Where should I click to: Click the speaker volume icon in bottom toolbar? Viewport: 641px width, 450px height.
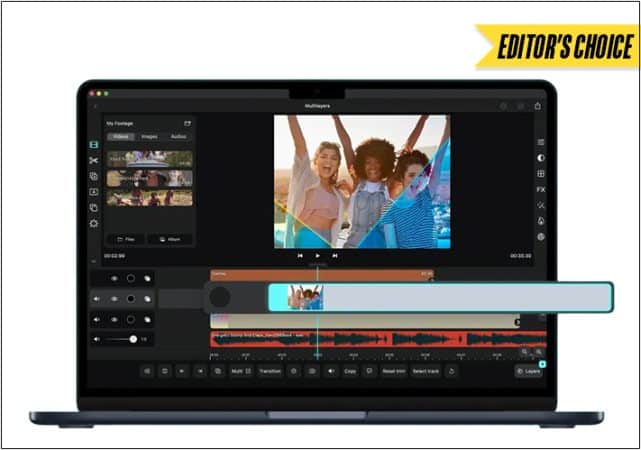pos(331,371)
